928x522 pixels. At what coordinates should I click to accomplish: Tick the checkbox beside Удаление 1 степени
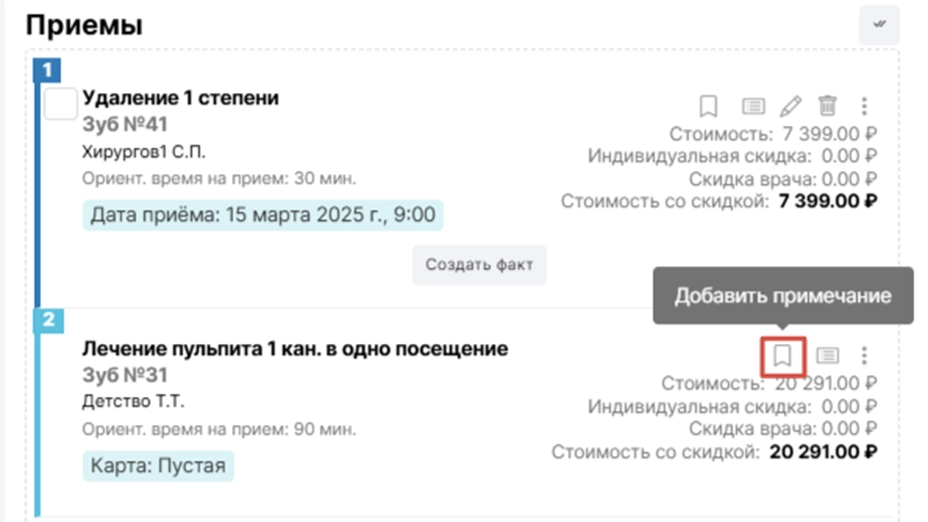point(60,104)
